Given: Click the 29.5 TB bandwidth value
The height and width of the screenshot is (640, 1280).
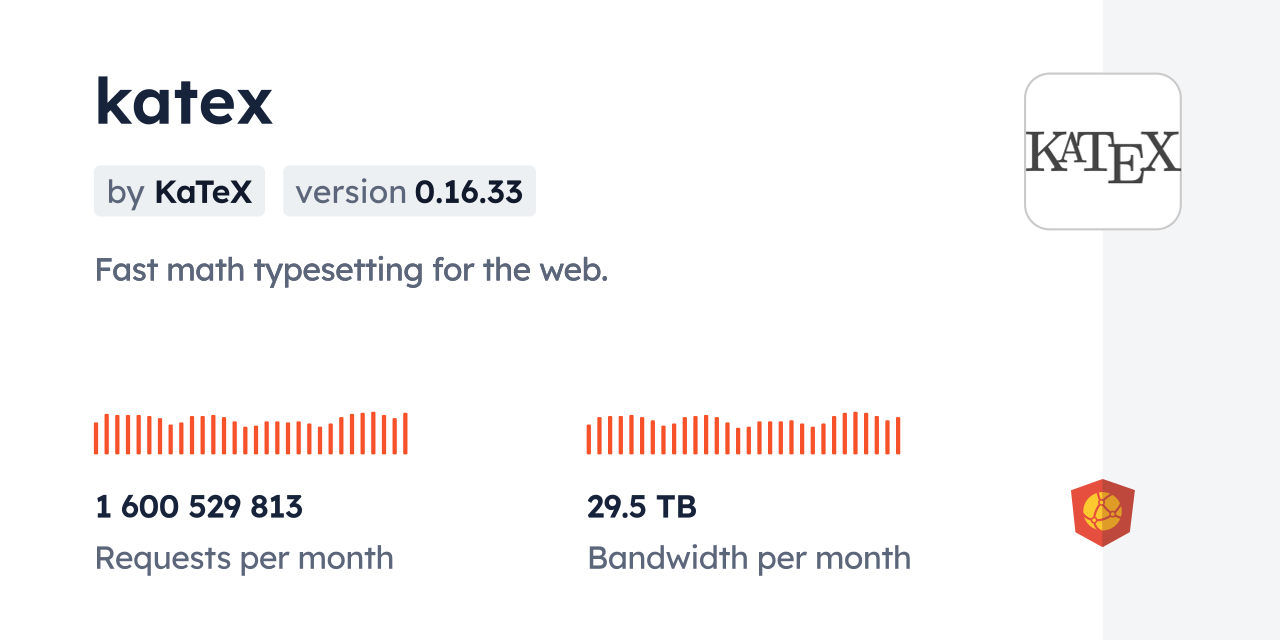Looking at the screenshot, I should tap(641, 507).
